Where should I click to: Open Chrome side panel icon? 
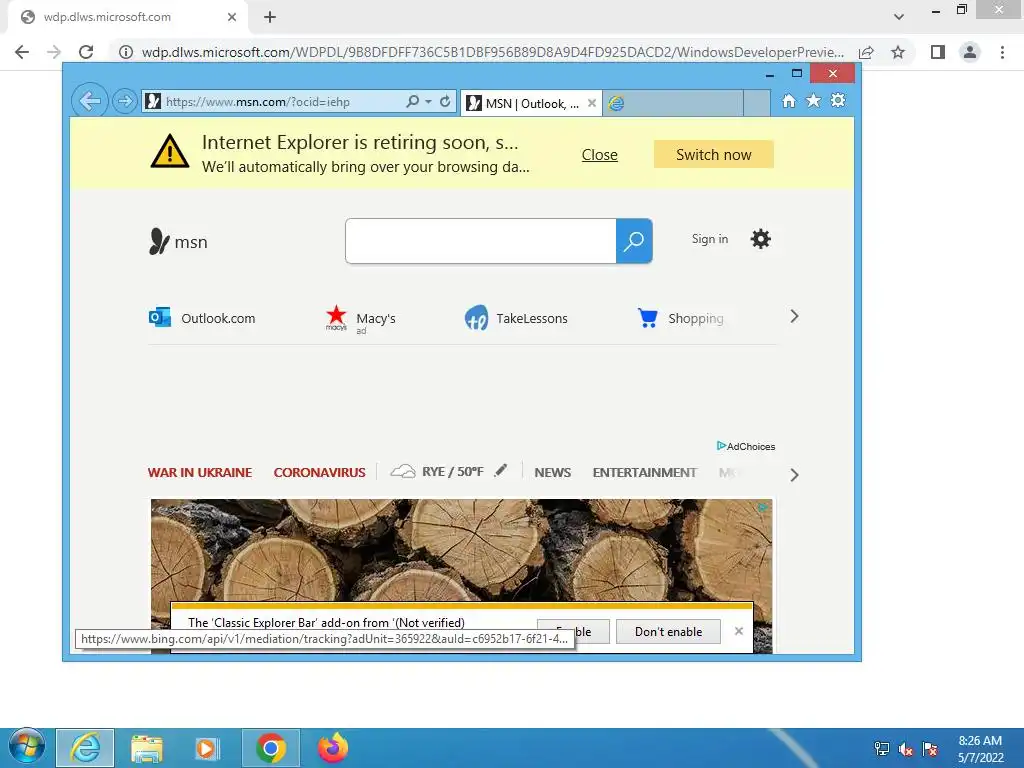(938, 52)
